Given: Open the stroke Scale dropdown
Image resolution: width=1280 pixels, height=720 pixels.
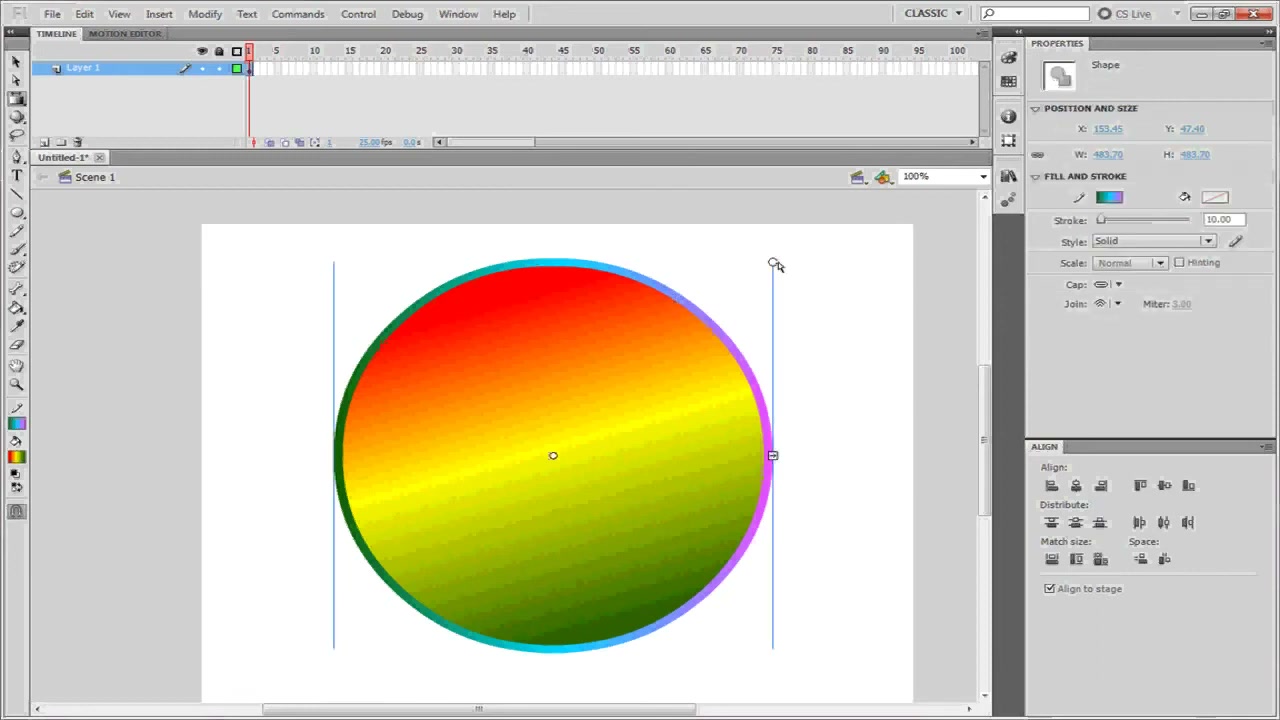Looking at the screenshot, I should tap(1129, 263).
